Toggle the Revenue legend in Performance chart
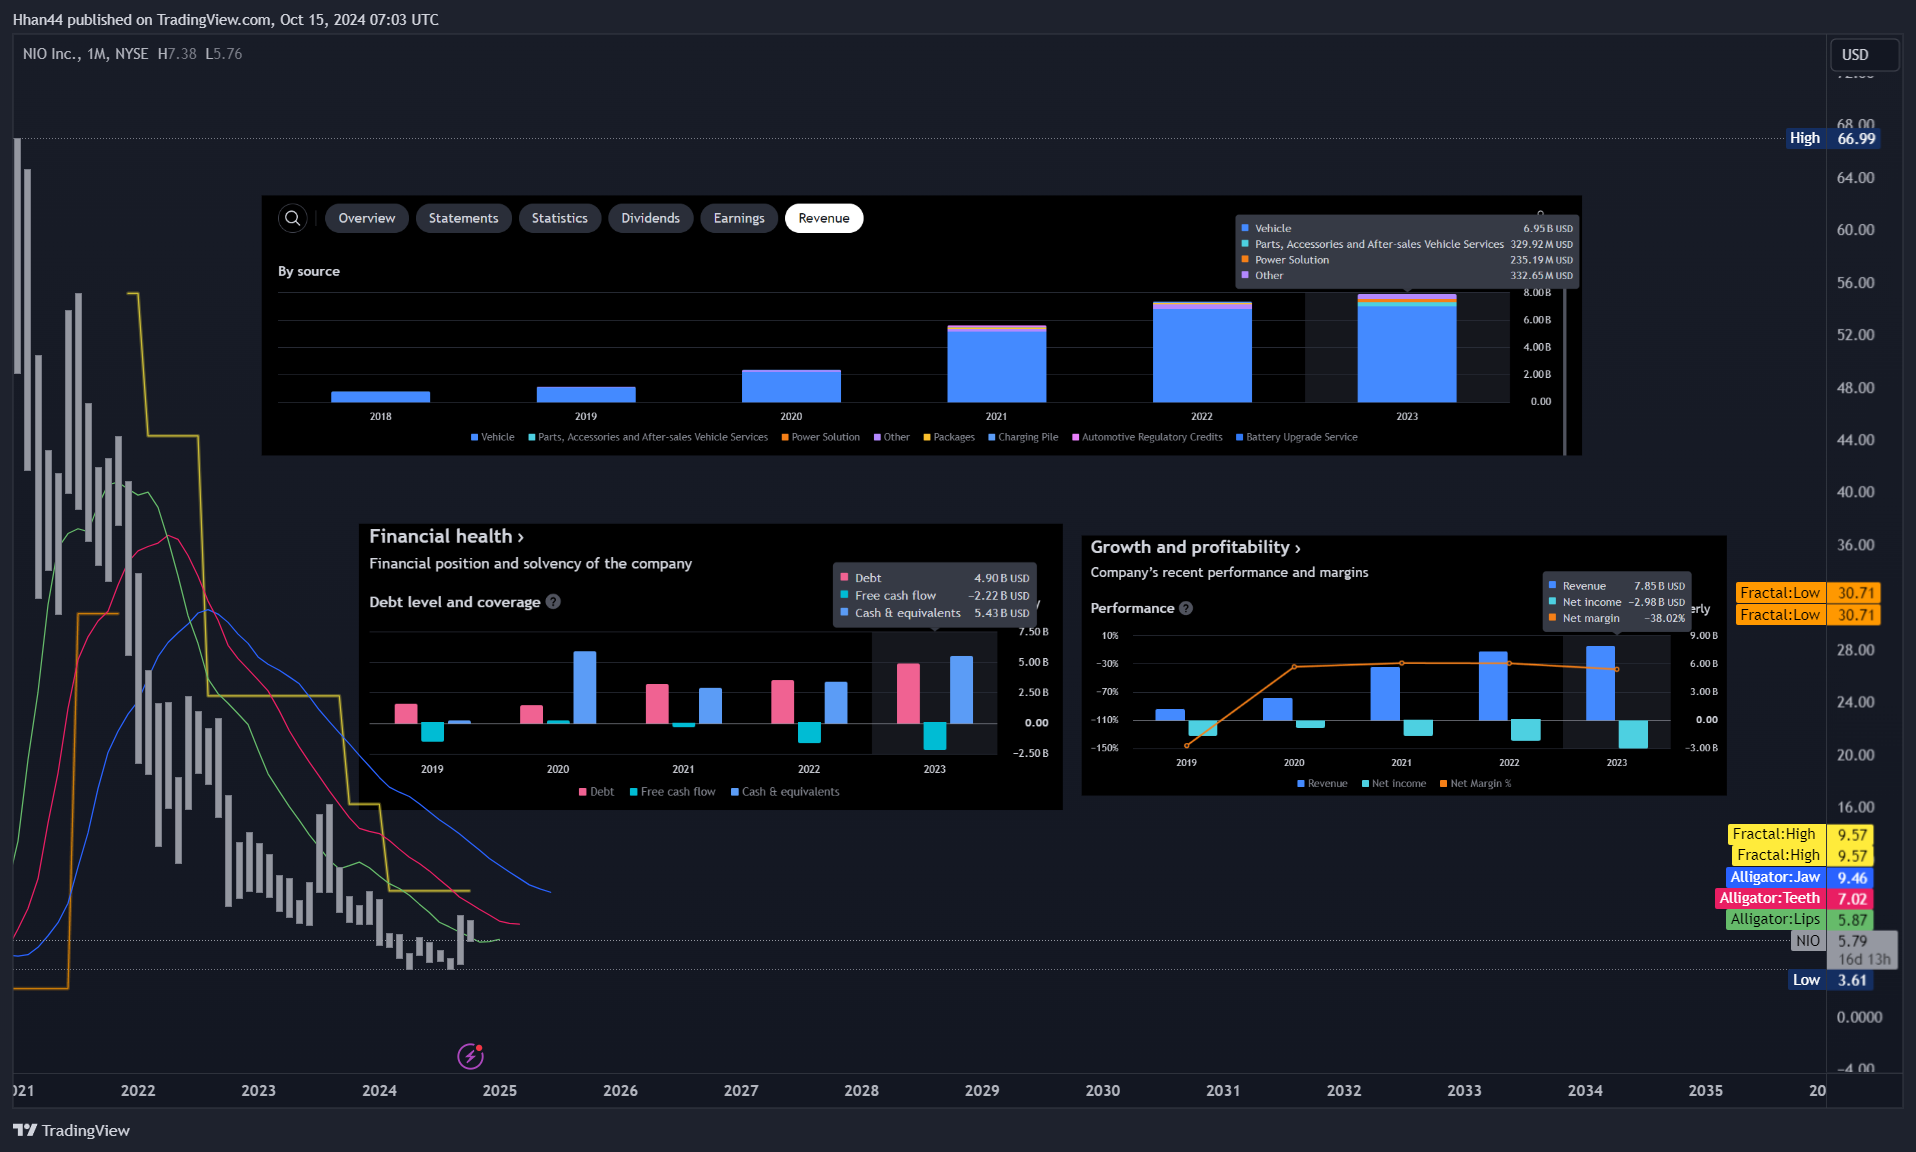This screenshot has height=1152, width=1916. [x=1322, y=784]
